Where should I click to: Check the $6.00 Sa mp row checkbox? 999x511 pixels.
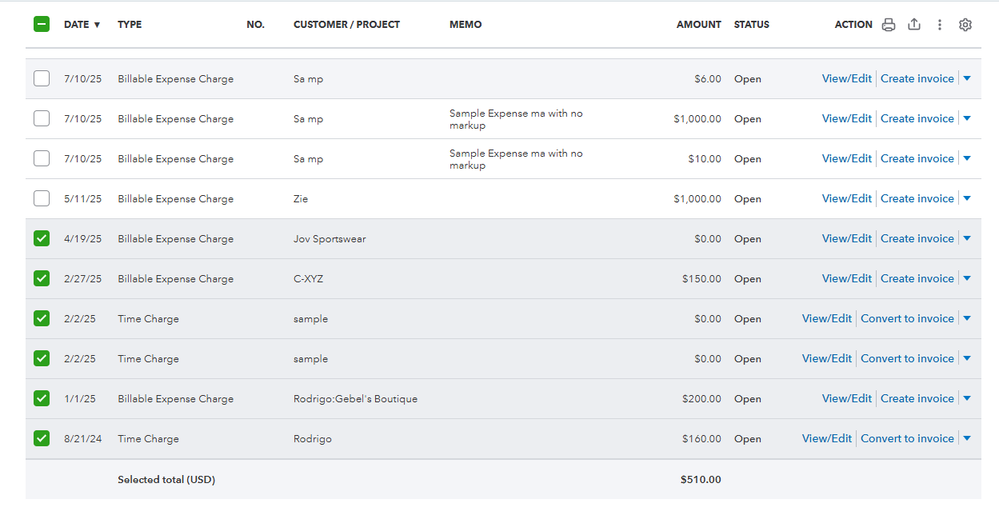tap(42, 79)
